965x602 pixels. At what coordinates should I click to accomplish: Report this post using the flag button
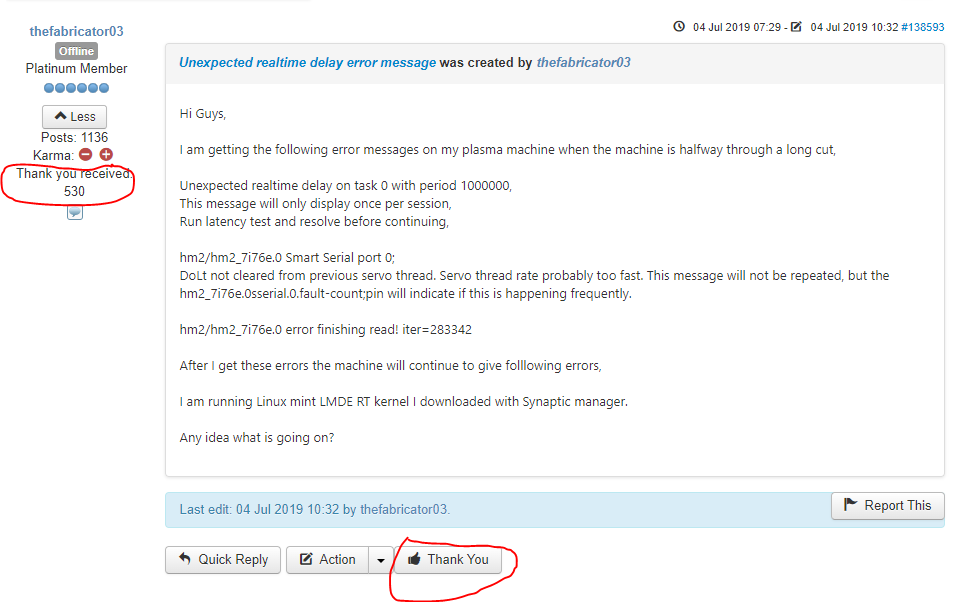point(887,505)
